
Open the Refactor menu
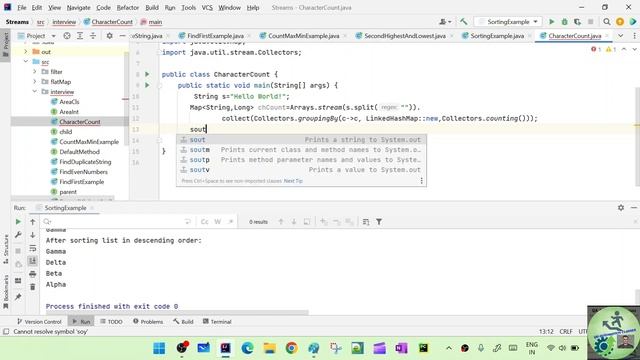click(x=128, y=7)
